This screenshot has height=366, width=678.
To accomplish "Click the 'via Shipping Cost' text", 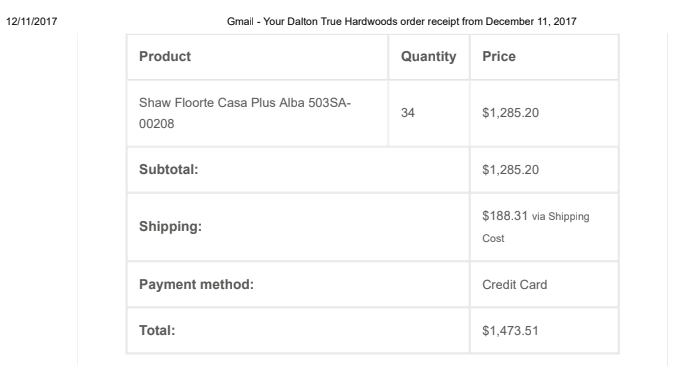I will tap(536, 227).
